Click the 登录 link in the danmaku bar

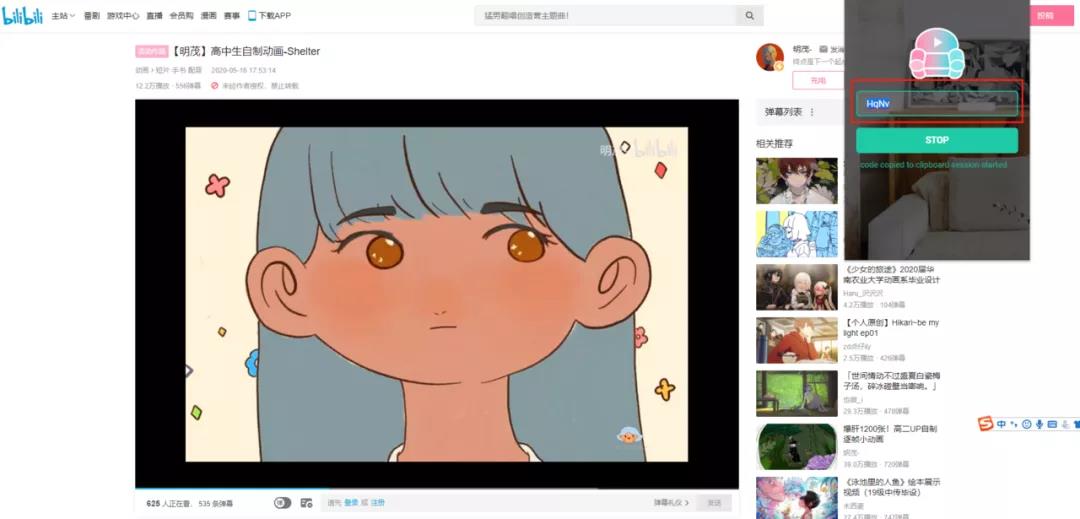pyautogui.click(x=351, y=503)
